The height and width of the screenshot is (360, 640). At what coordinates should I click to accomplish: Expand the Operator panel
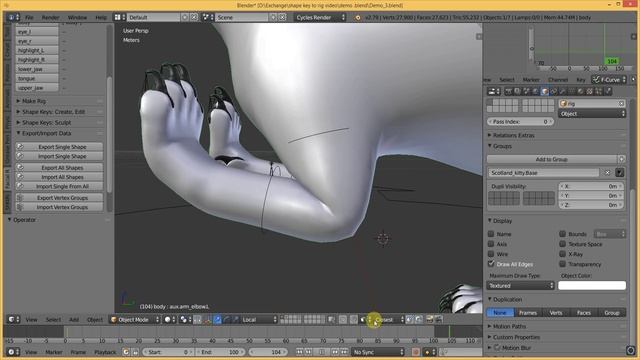pos(24,220)
